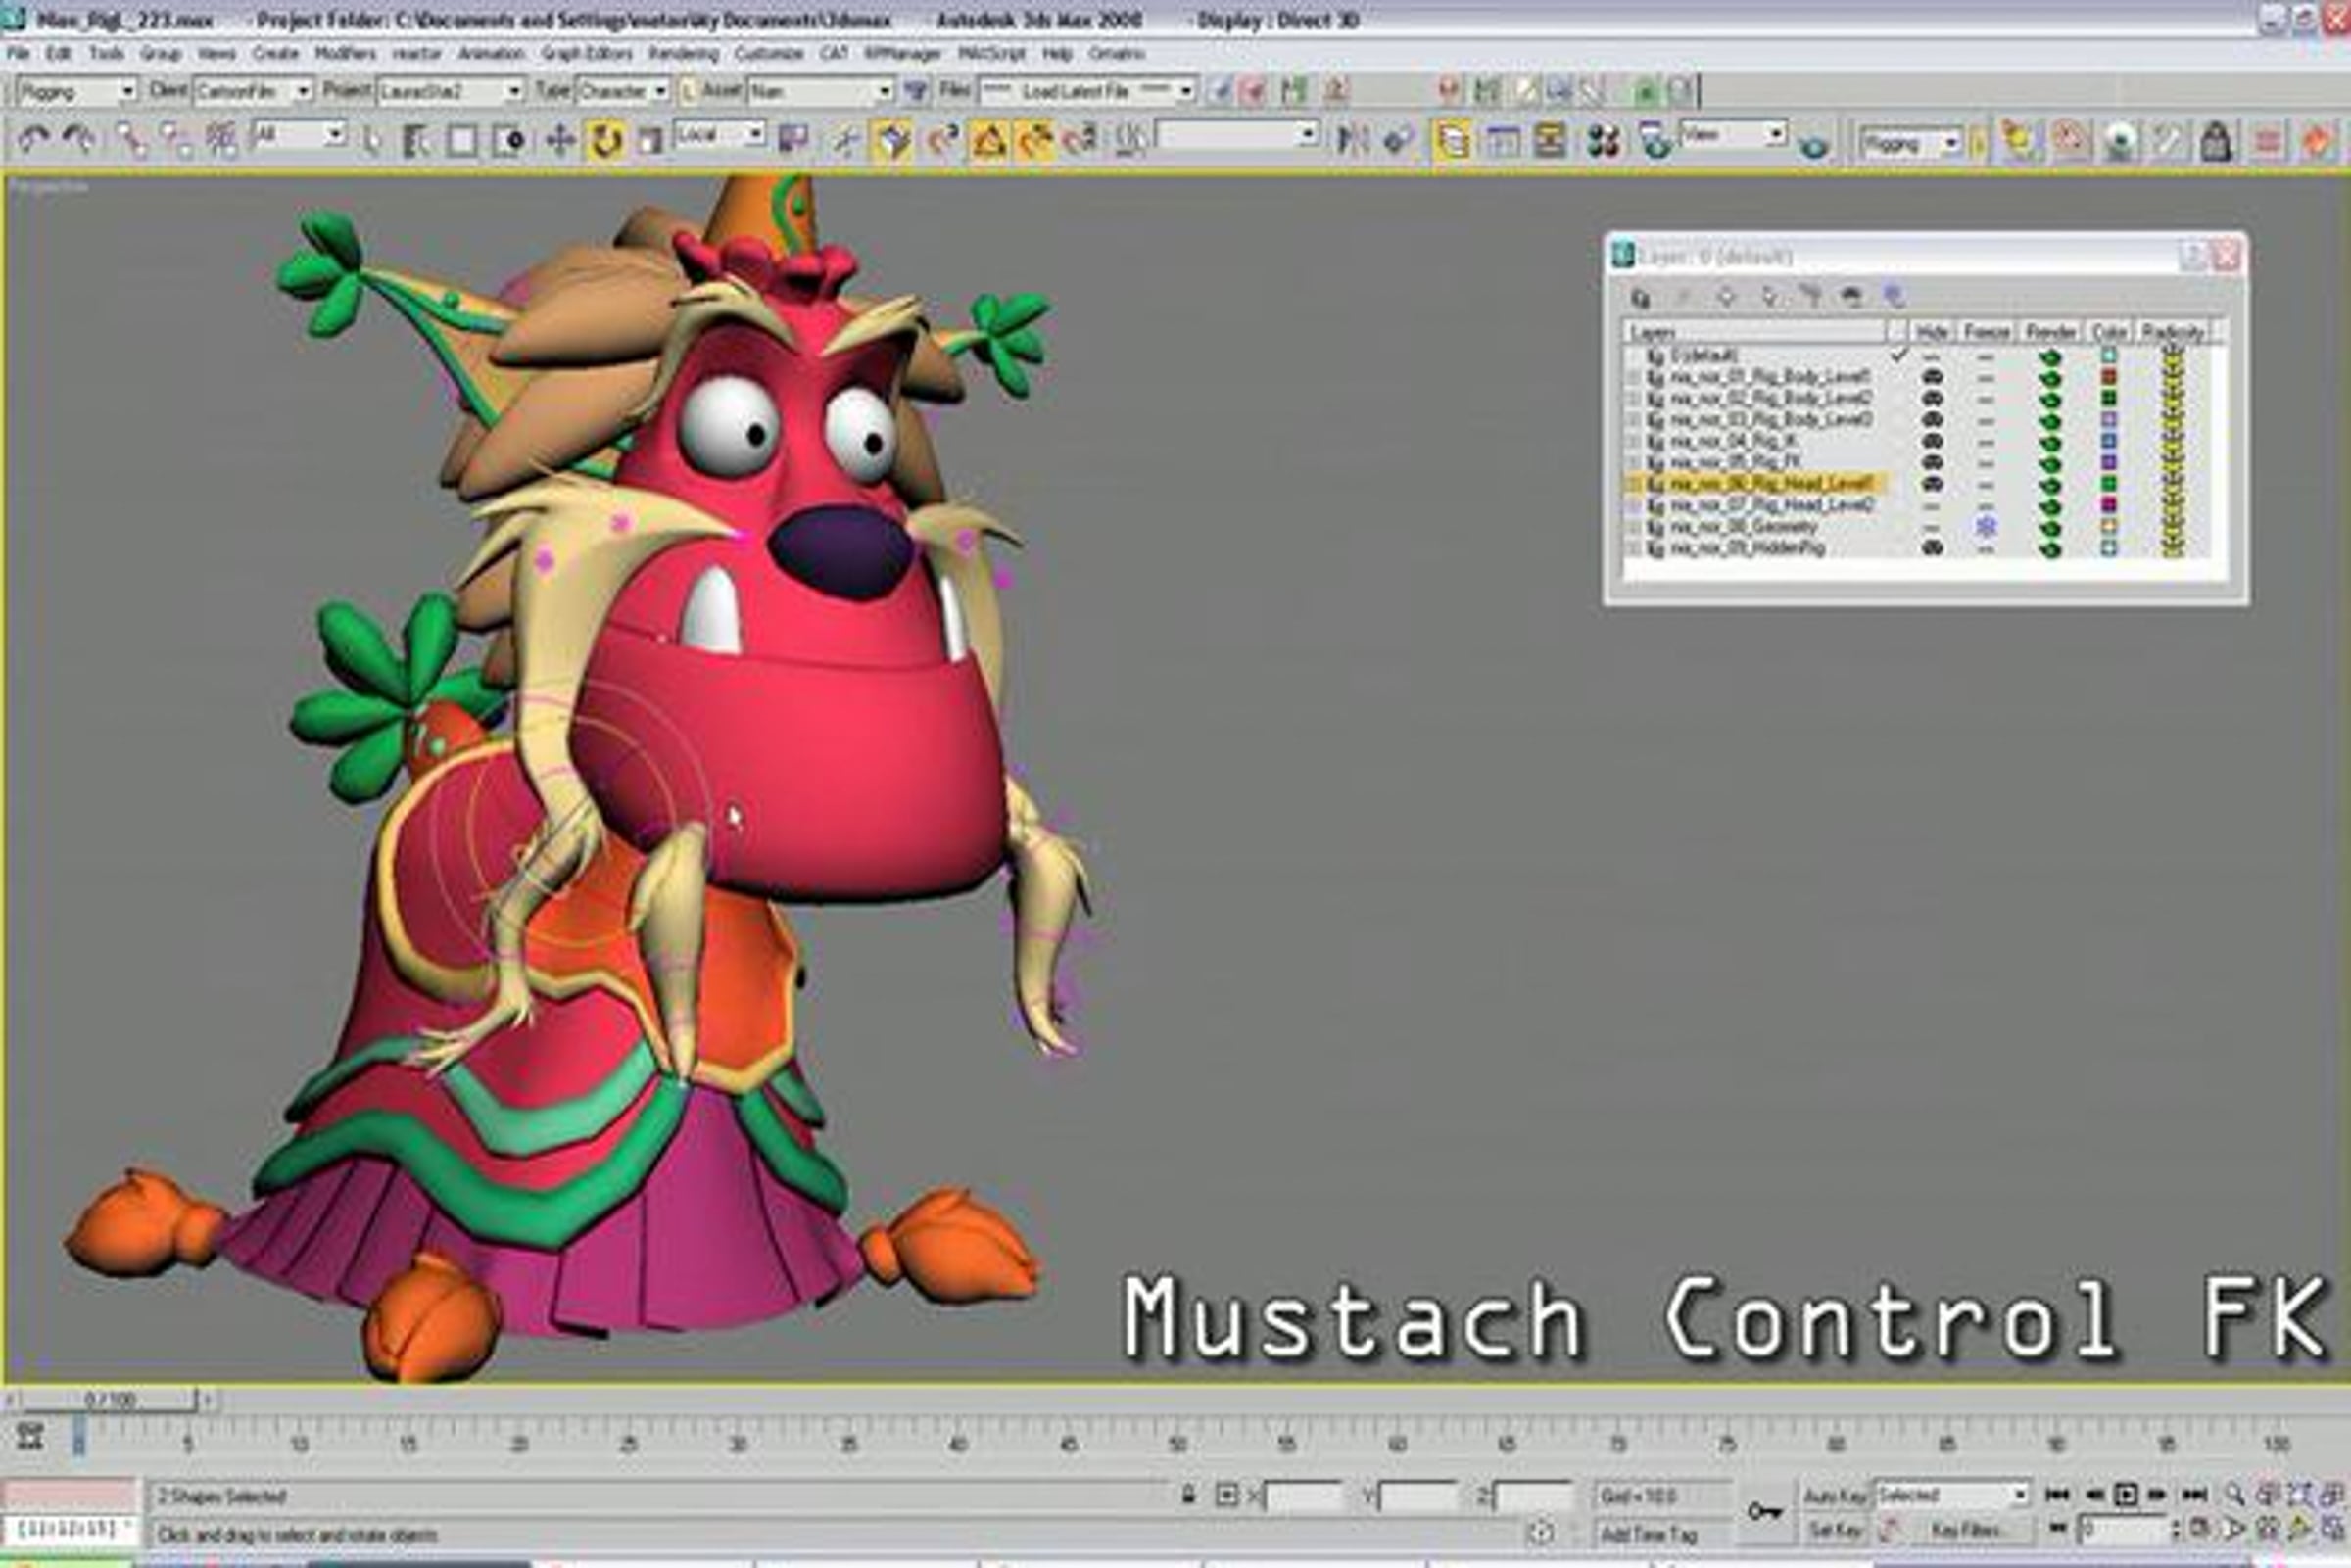Screen dimensions: 2351x1568
Task: Choose the Rectangular Selection Region tool
Action: coord(461,140)
